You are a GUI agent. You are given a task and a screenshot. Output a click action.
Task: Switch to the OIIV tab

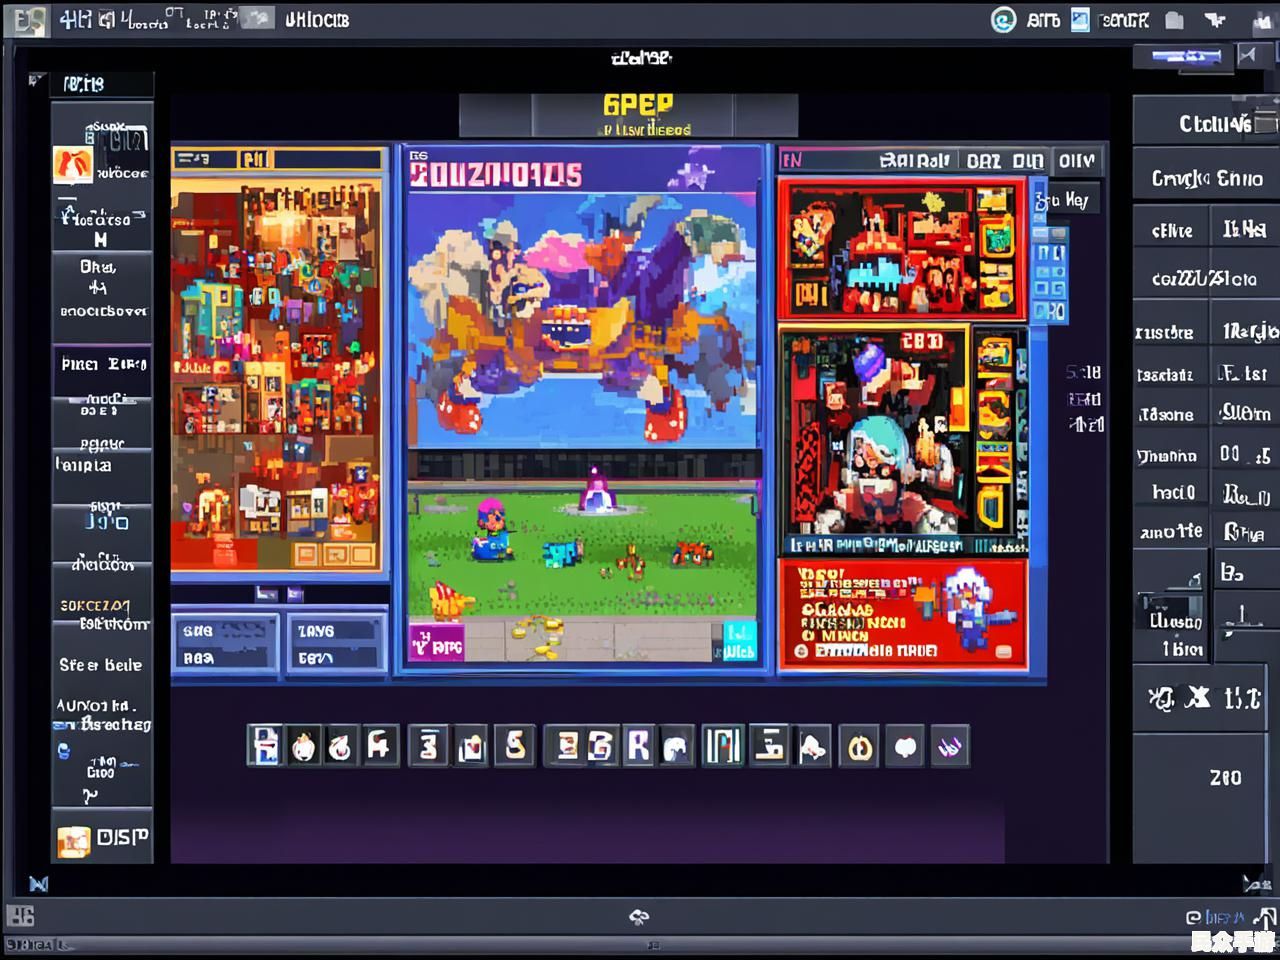[1076, 161]
